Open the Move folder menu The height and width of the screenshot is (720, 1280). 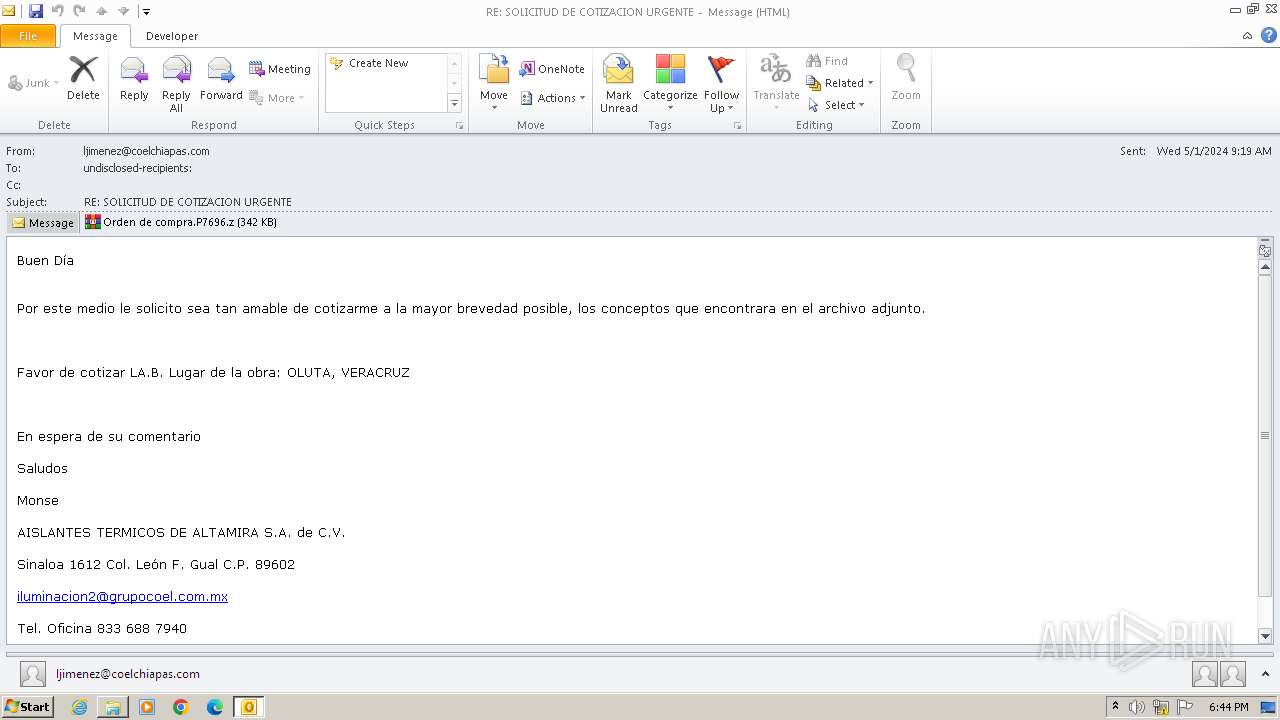click(494, 84)
